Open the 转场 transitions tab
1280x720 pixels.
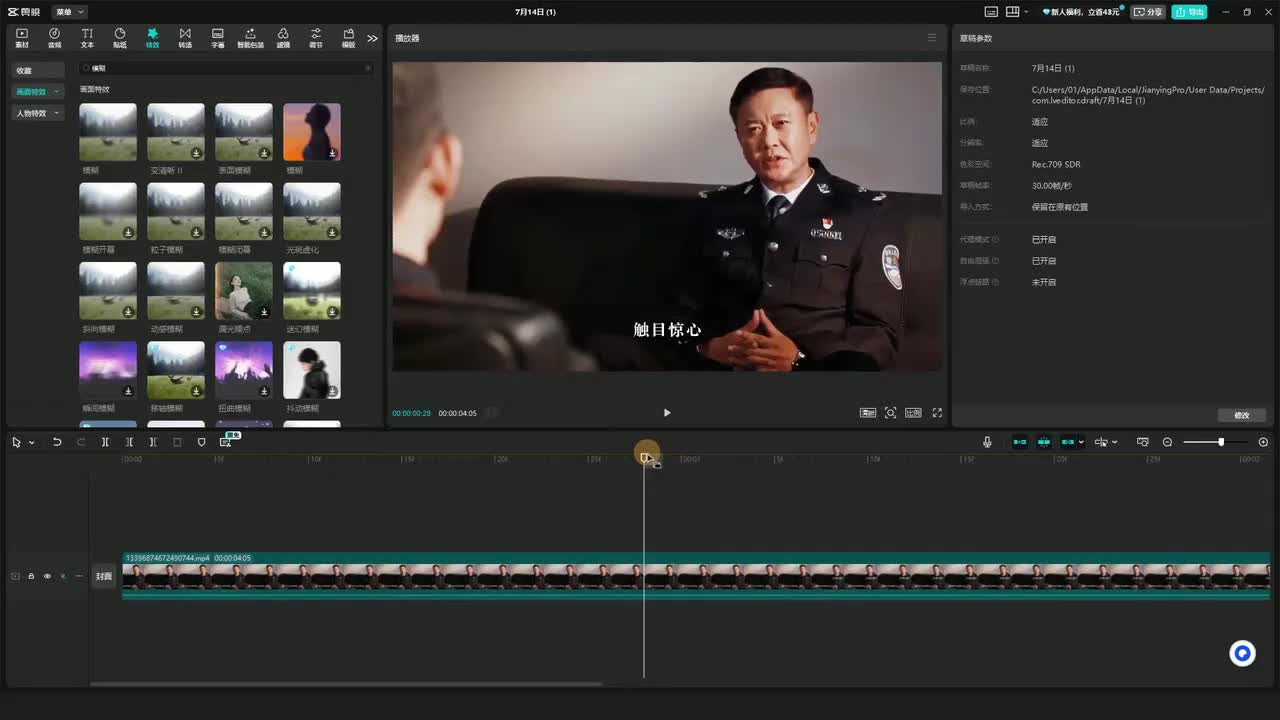185,38
